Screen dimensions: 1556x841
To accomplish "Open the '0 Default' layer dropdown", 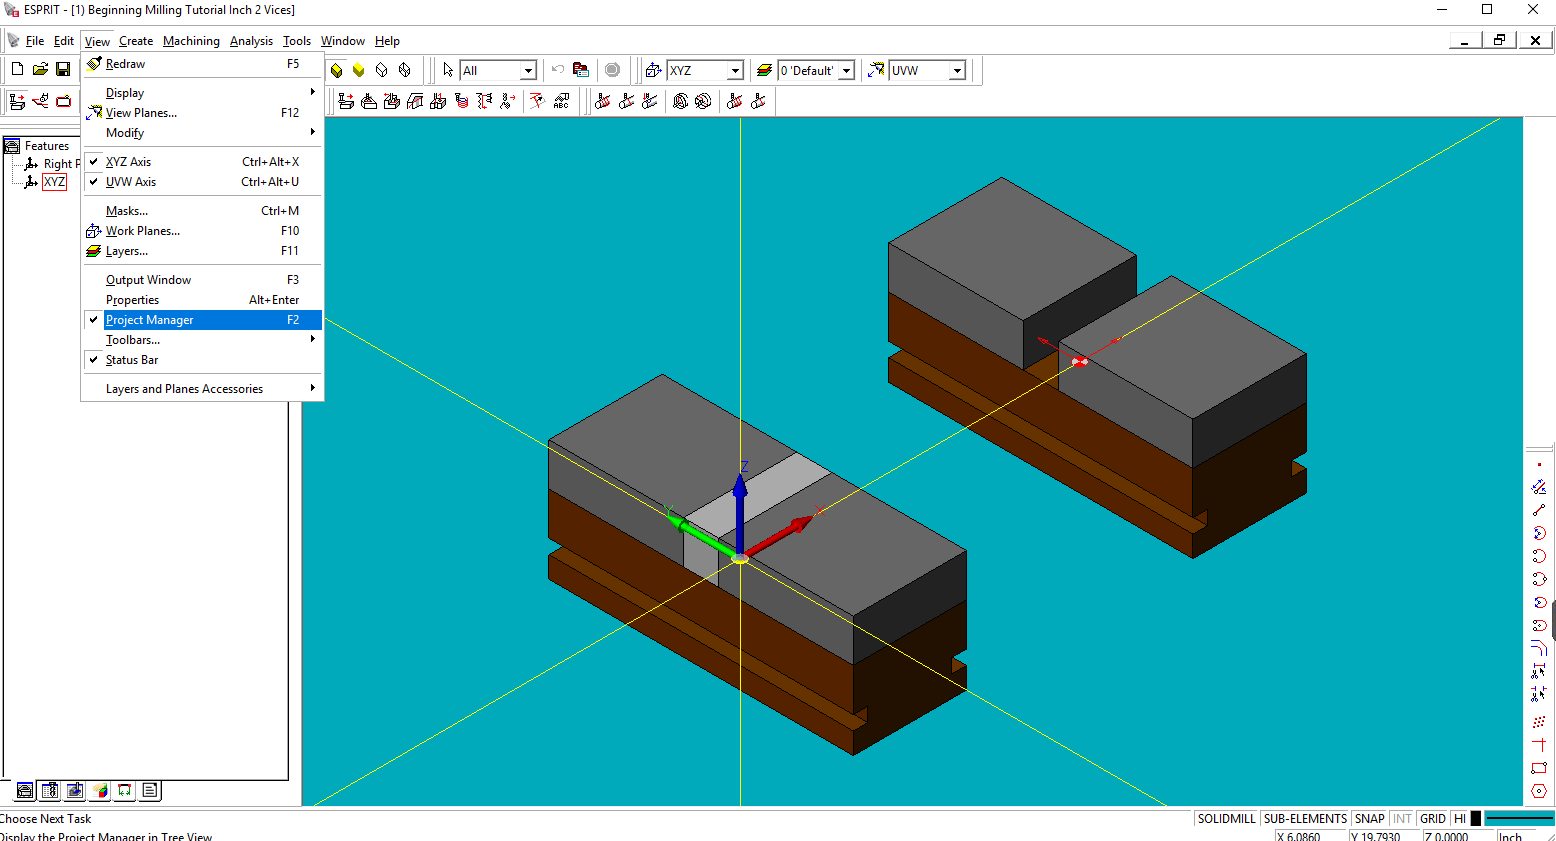I will coord(846,71).
